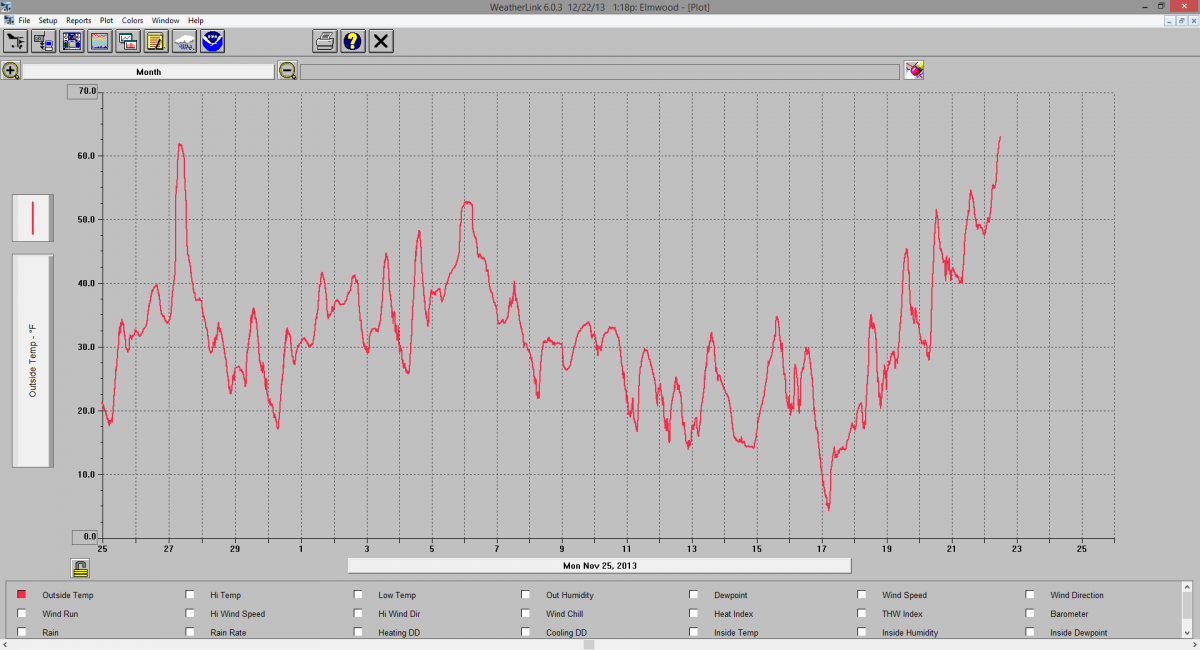This screenshot has width=1200, height=650.
Task: Open the database browse notepad icon
Action: [x=155, y=41]
